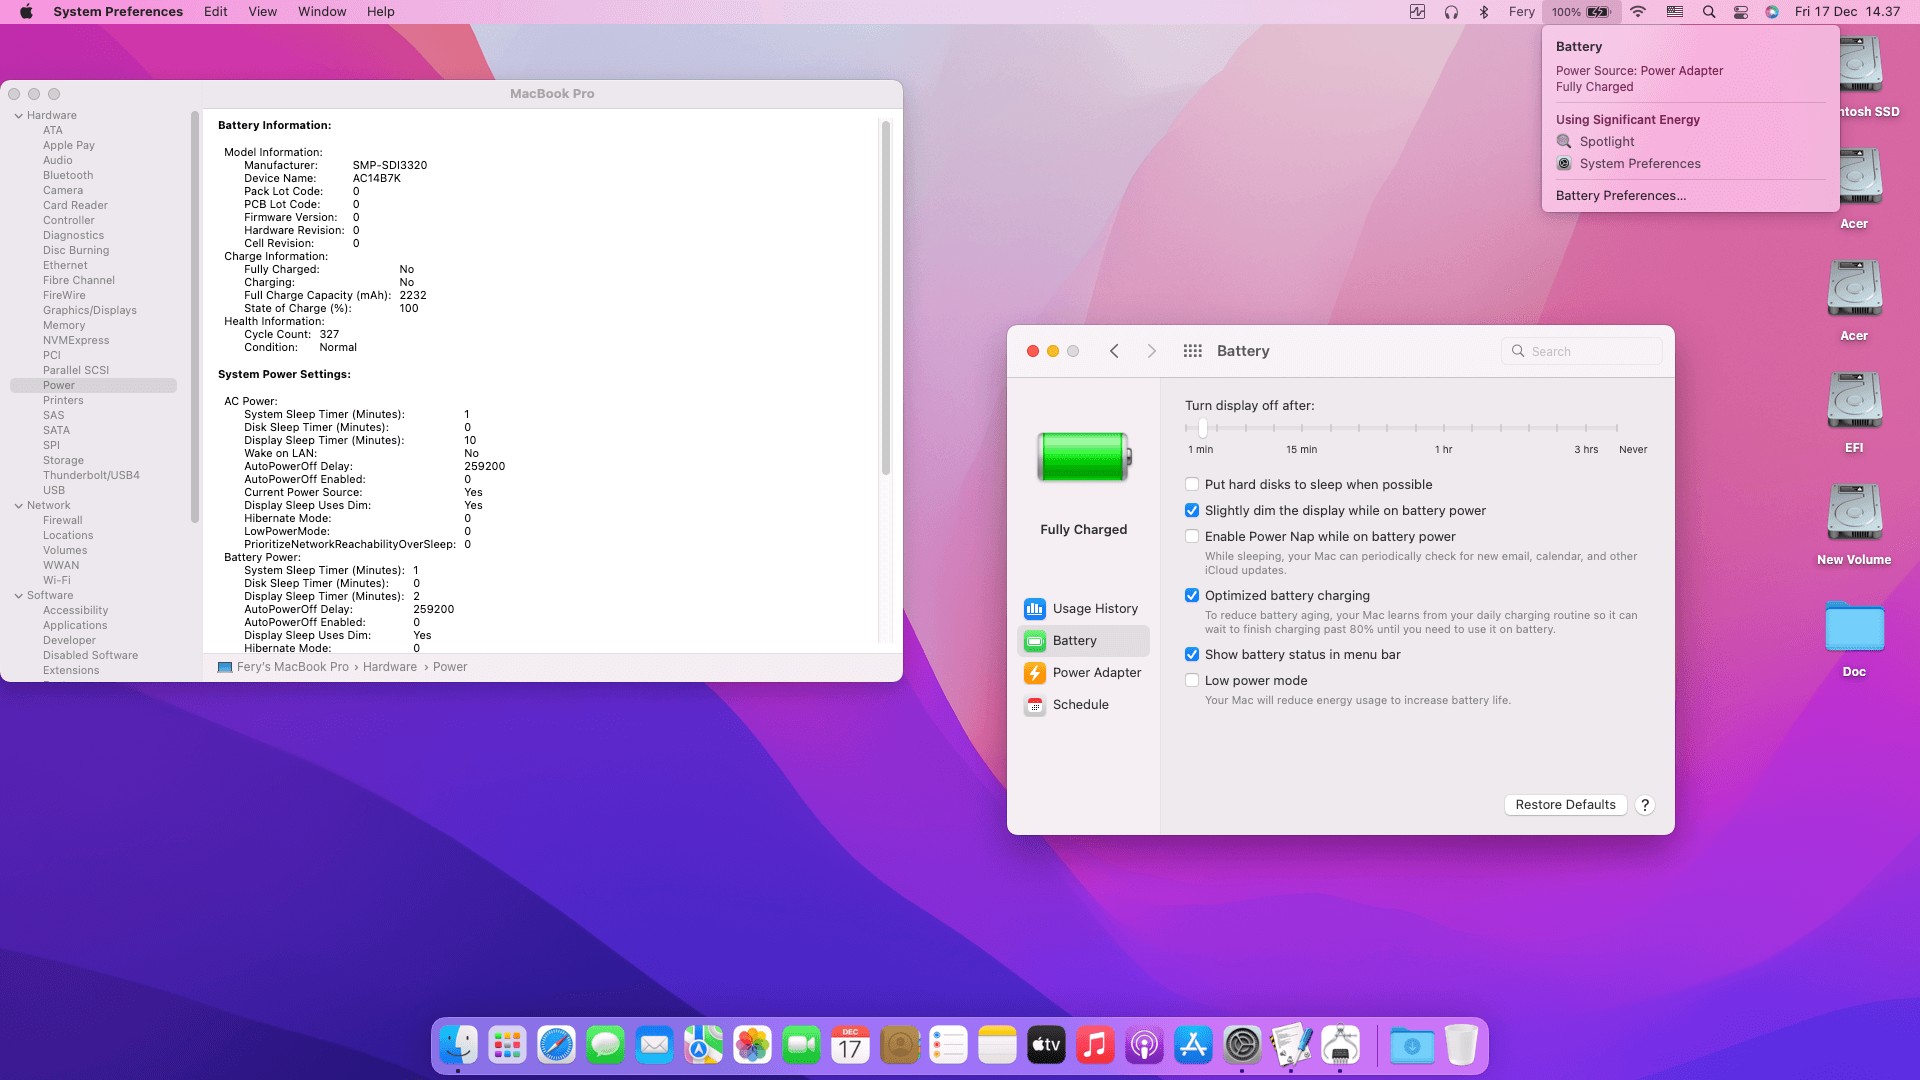Click the Show All grid icon in Battery window
This screenshot has width=1920, height=1080.
[1192, 351]
